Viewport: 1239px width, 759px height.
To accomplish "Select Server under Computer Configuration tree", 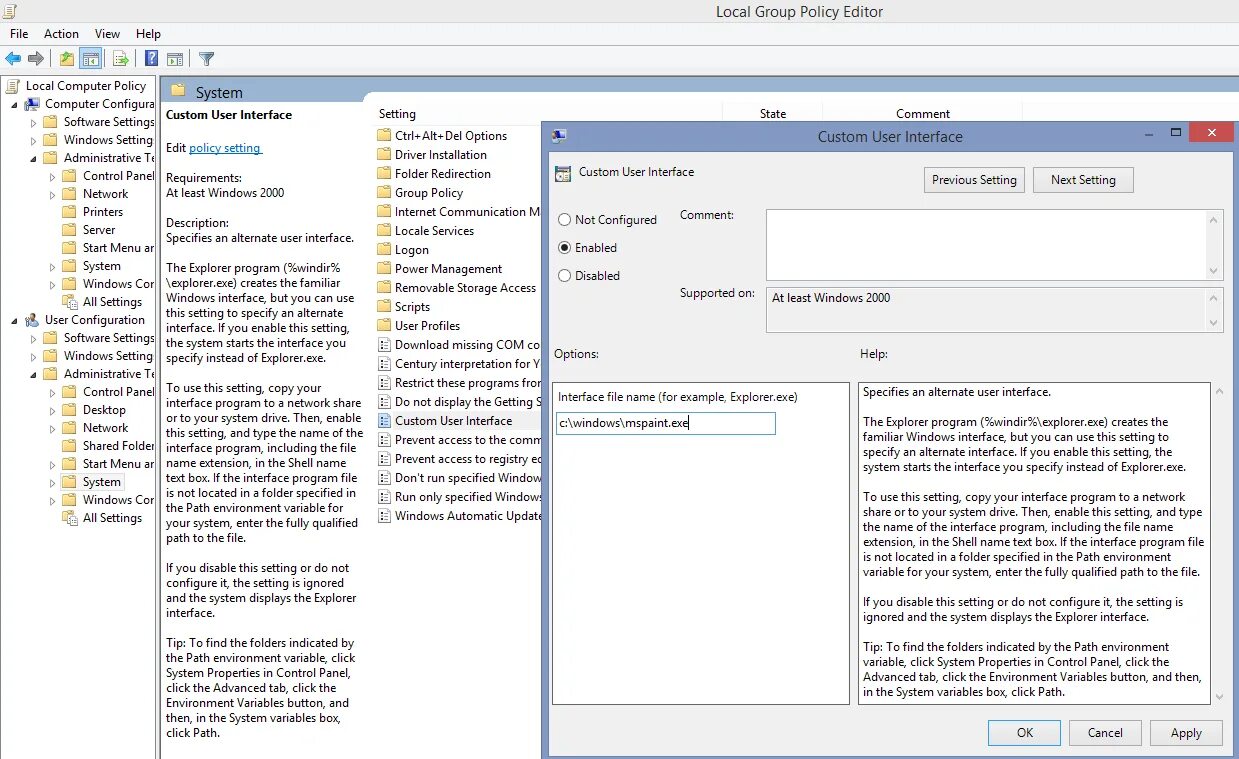I will click(99, 230).
